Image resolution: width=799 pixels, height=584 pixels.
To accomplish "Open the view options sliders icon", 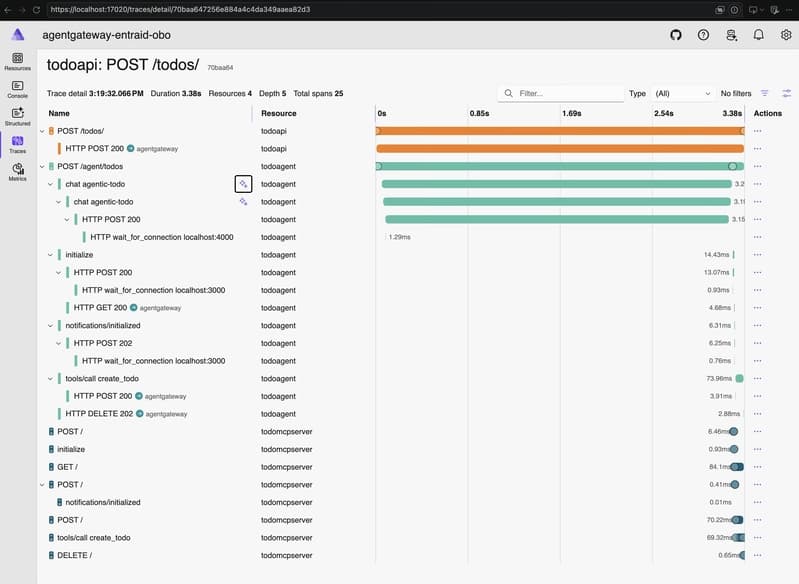I will pyautogui.click(x=787, y=93).
